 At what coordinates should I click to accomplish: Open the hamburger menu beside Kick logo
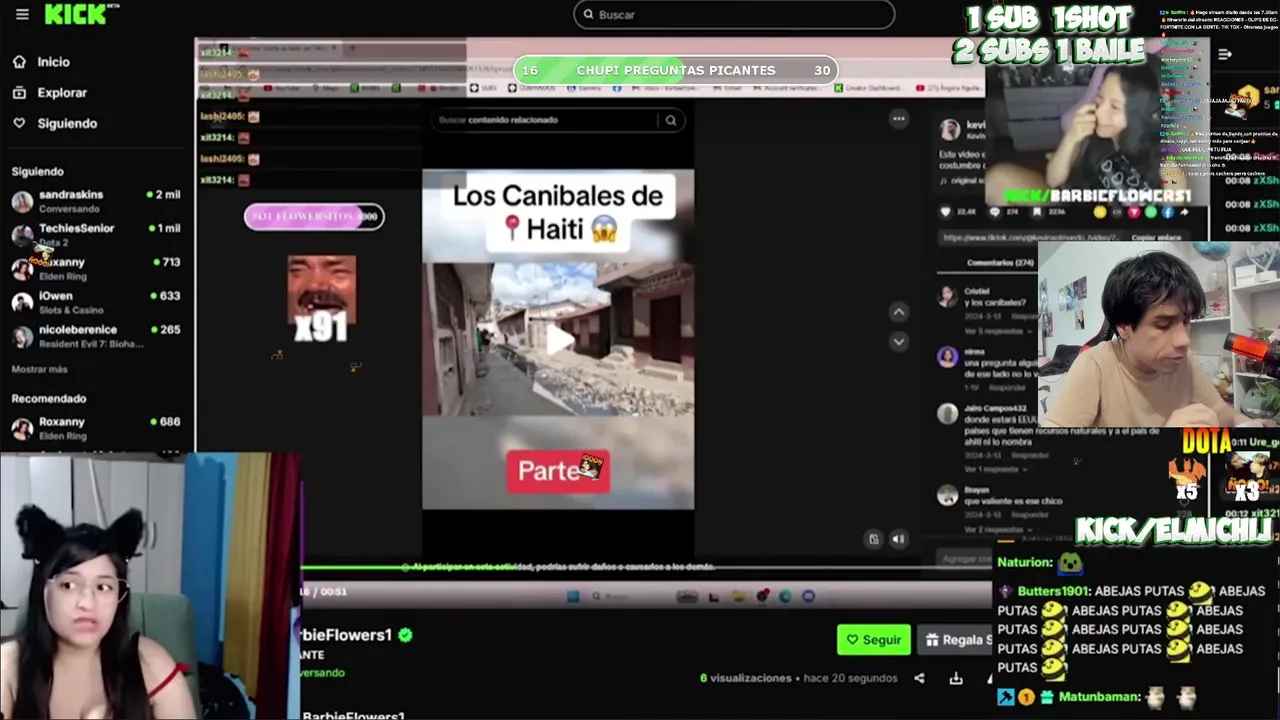click(22, 14)
